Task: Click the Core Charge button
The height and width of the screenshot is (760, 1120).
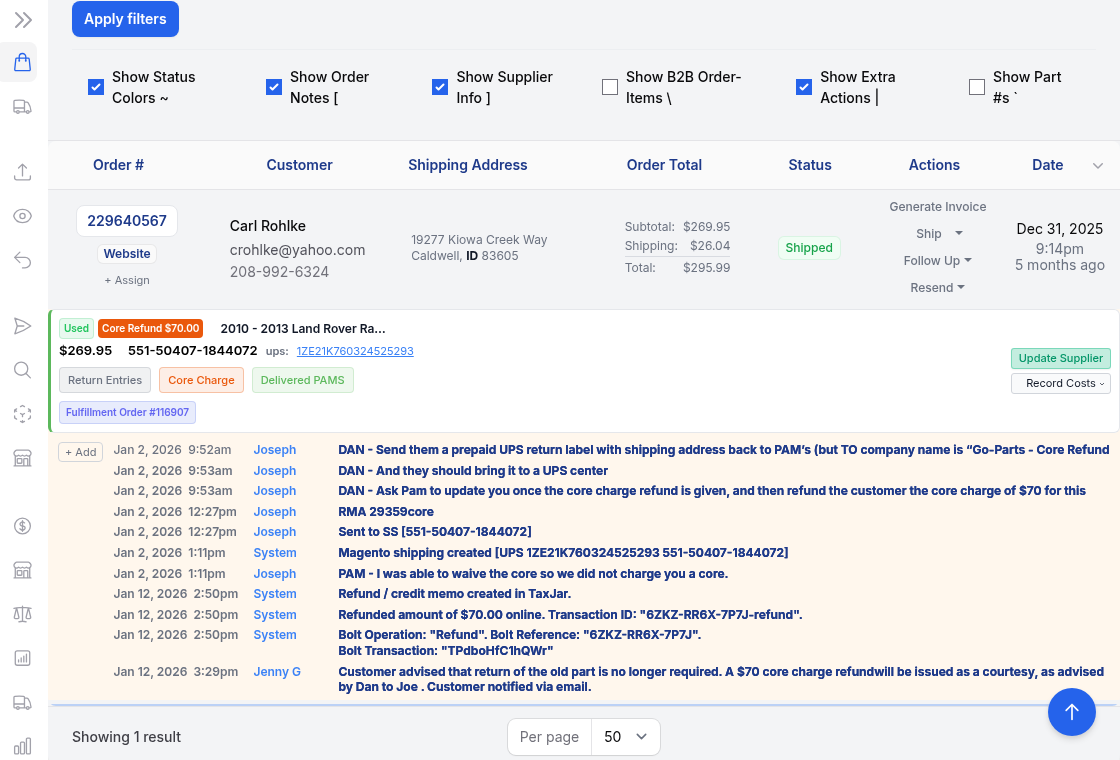Action: point(201,381)
